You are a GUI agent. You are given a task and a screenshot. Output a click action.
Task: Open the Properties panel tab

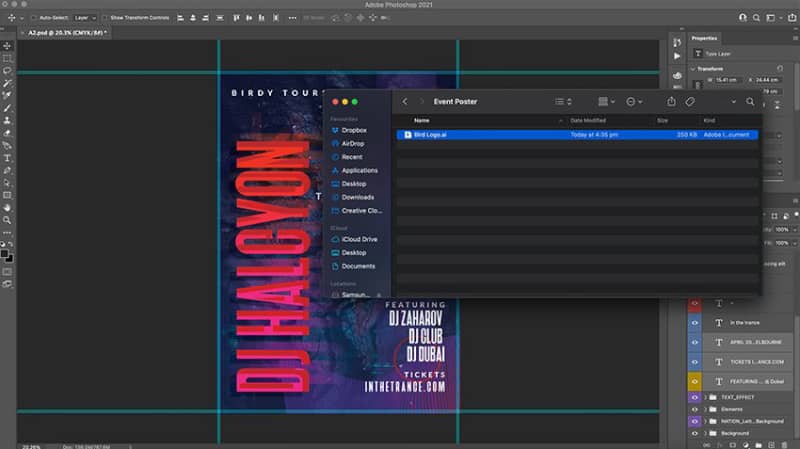point(704,38)
